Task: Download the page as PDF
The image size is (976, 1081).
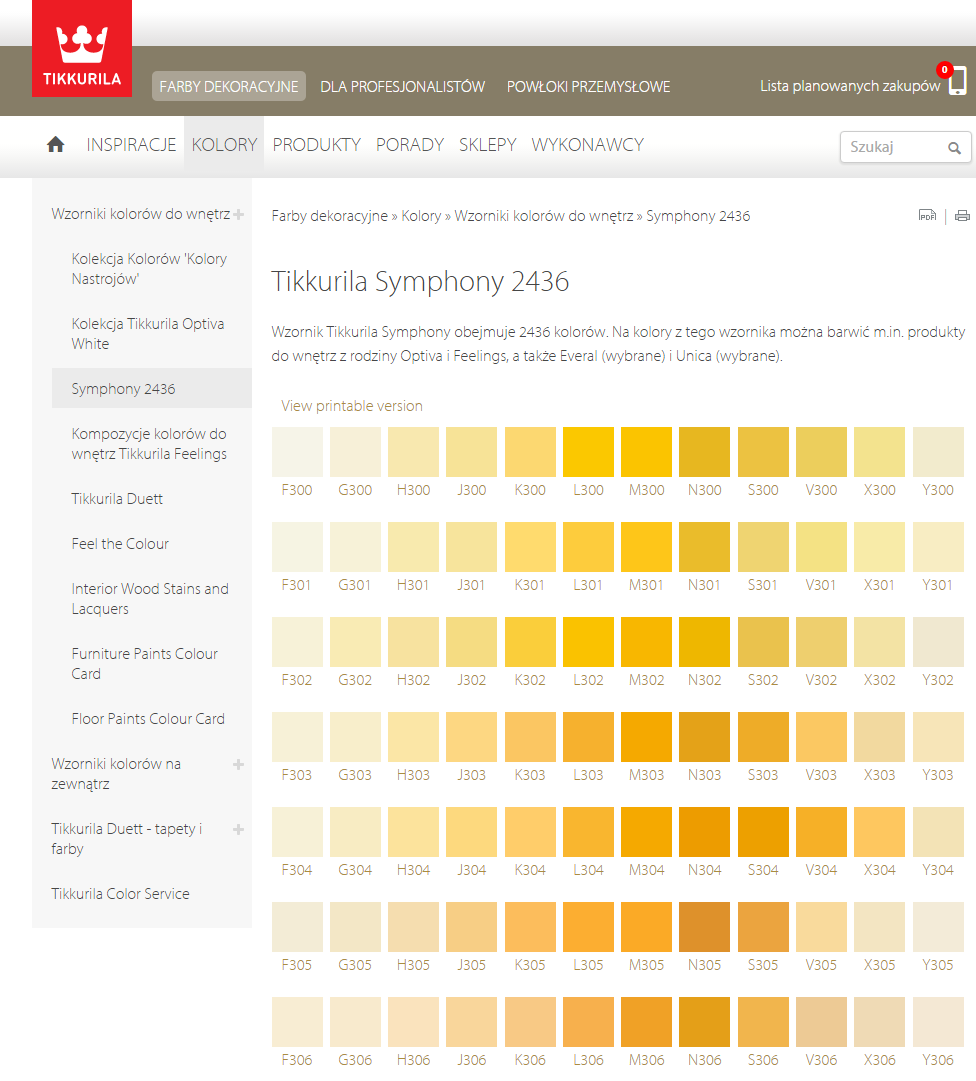Action: 927,216
